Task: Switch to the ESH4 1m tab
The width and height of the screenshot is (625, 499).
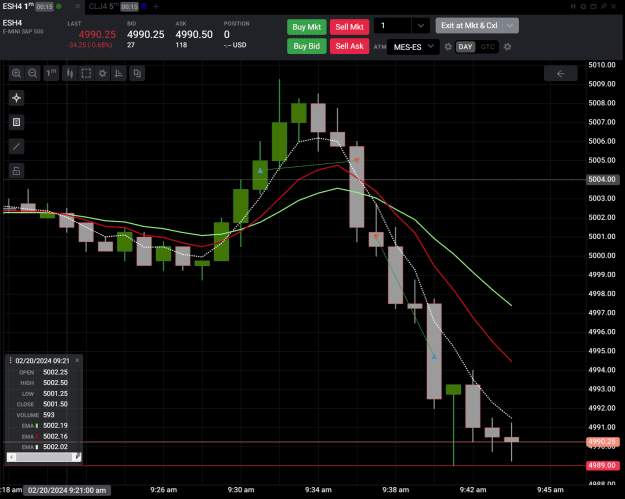Action: point(18,6)
